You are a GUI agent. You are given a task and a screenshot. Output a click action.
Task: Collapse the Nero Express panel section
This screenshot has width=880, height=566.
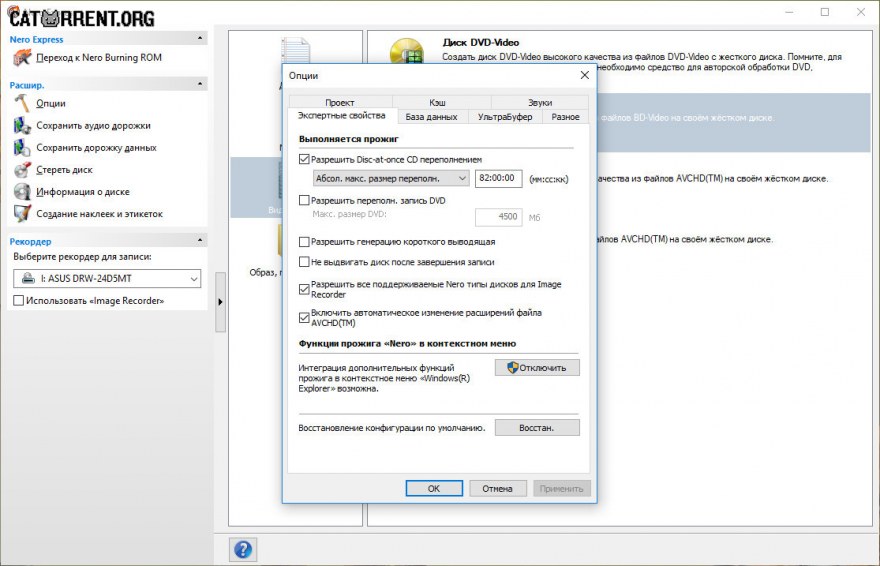point(200,39)
